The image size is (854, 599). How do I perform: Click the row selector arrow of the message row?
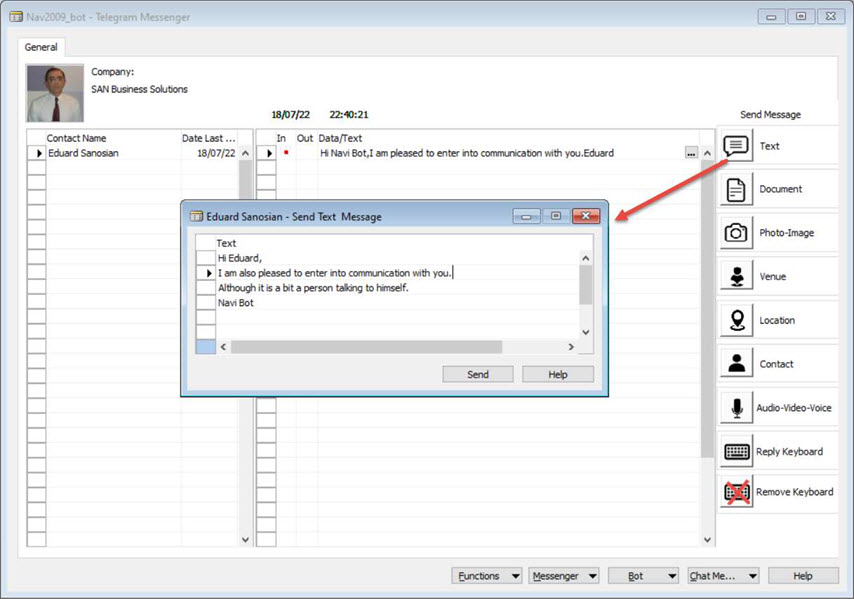click(269, 154)
